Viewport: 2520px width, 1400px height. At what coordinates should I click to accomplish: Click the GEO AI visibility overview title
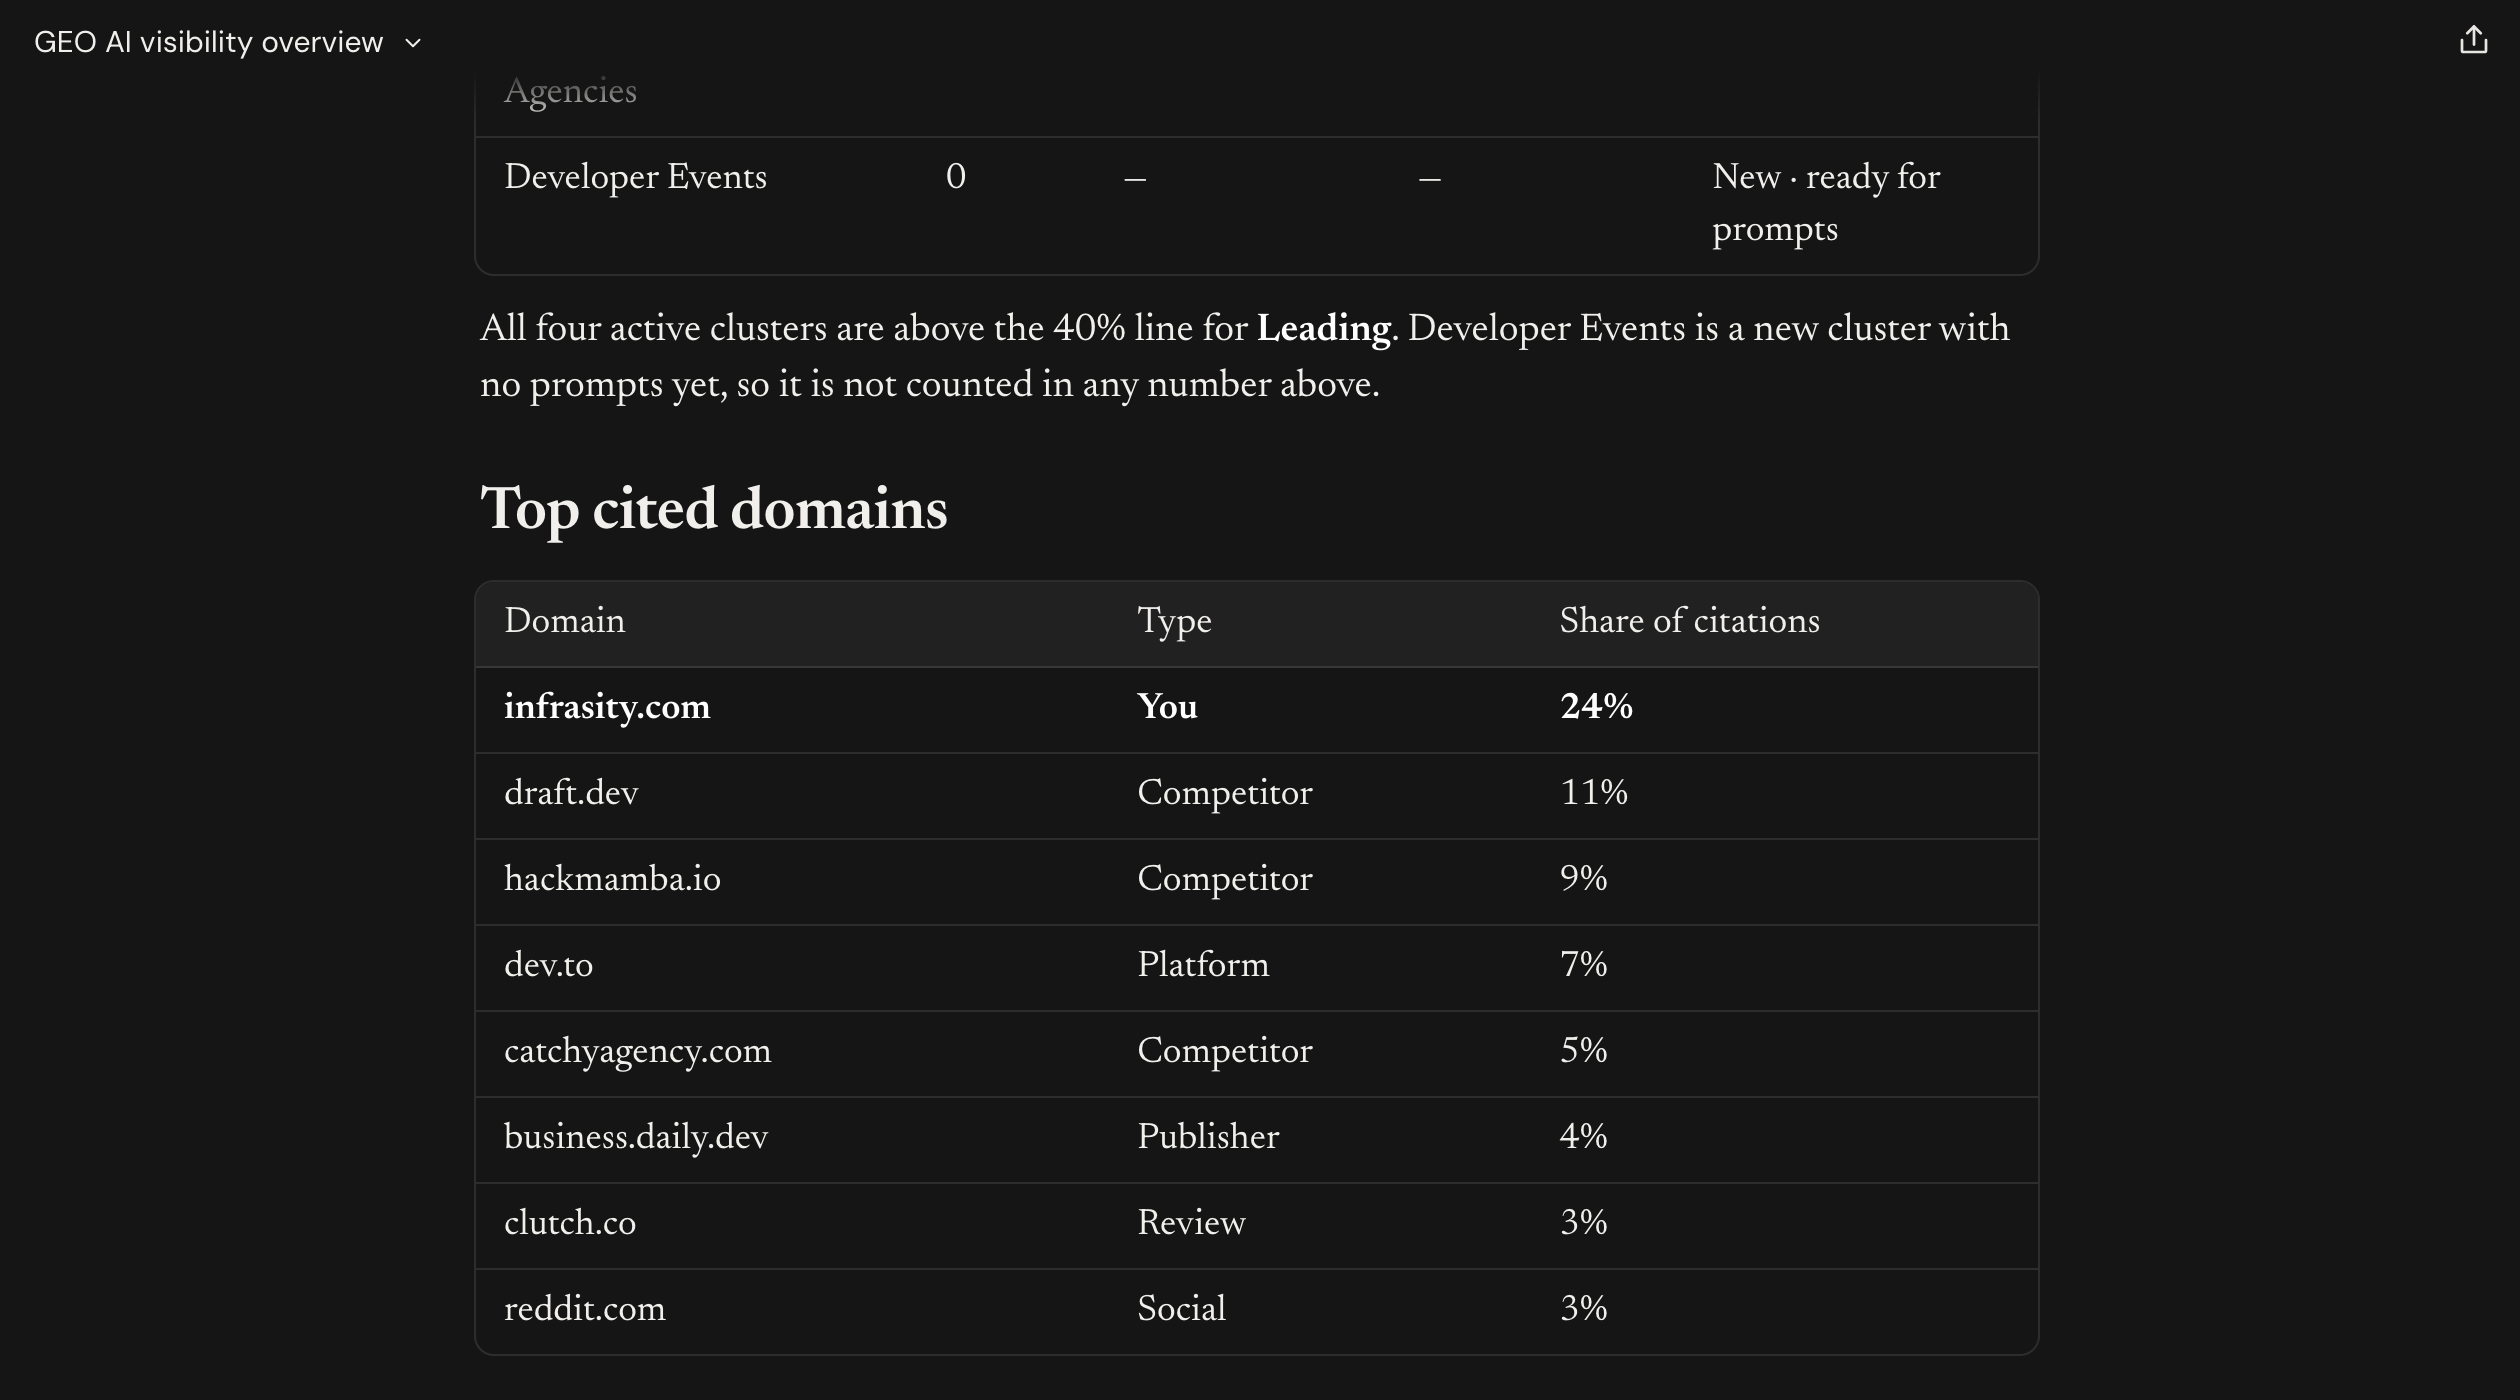pyautogui.click(x=208, y=42)
